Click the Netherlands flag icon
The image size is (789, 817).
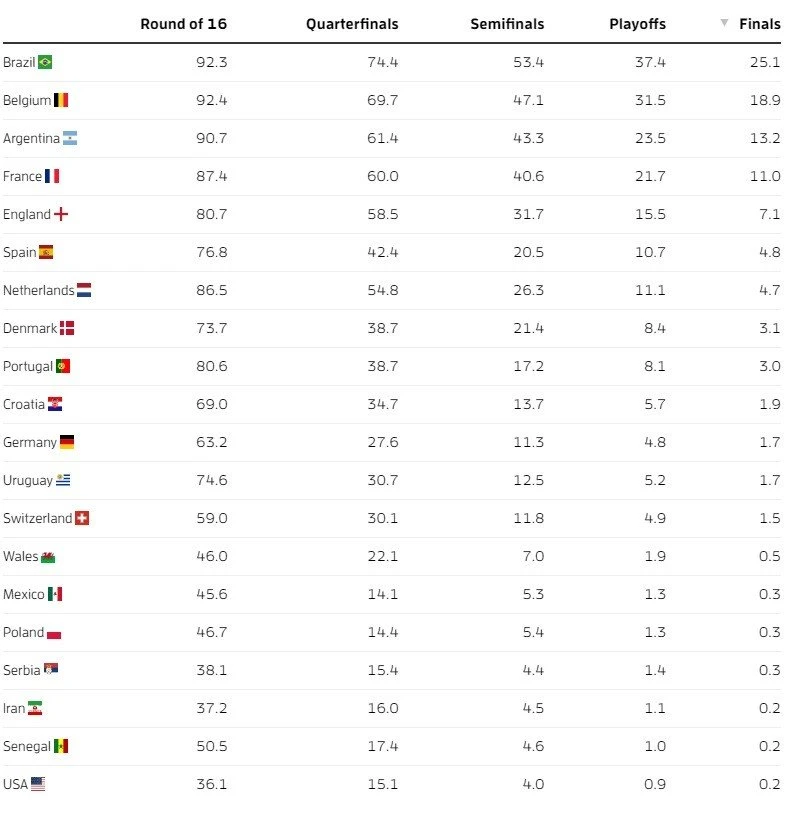pyautogui.click(x=84, y=290)
